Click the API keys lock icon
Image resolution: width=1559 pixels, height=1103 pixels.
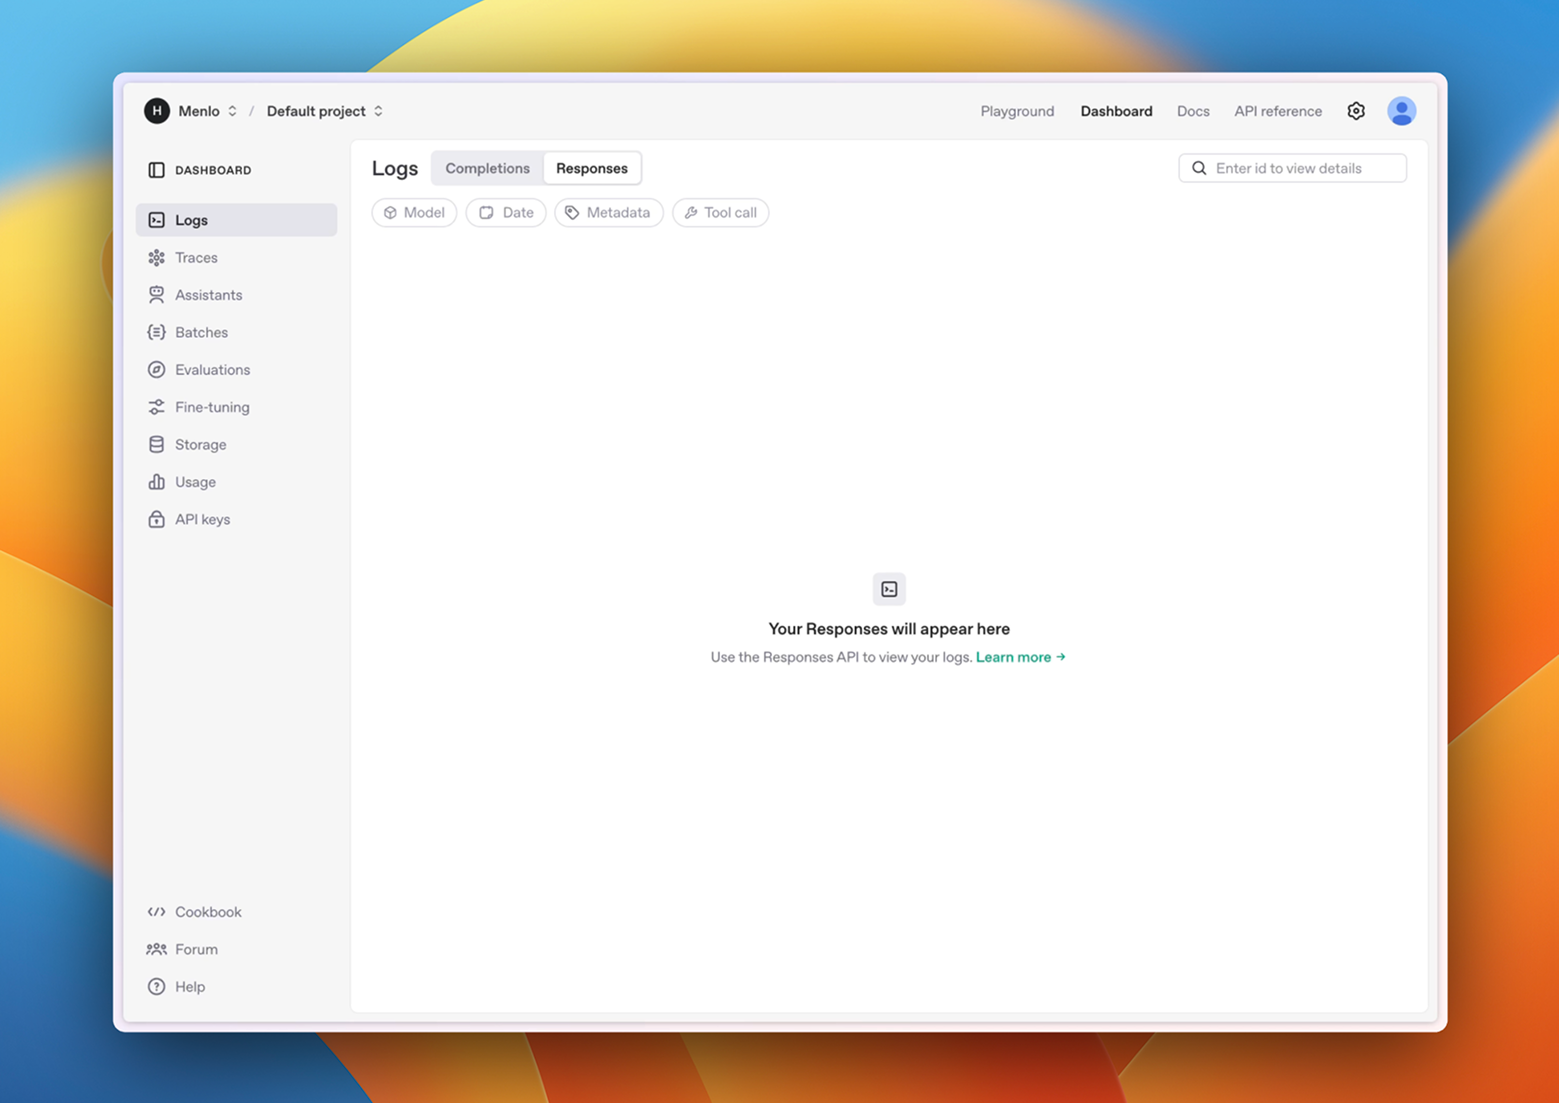click(x=156, y=519)
